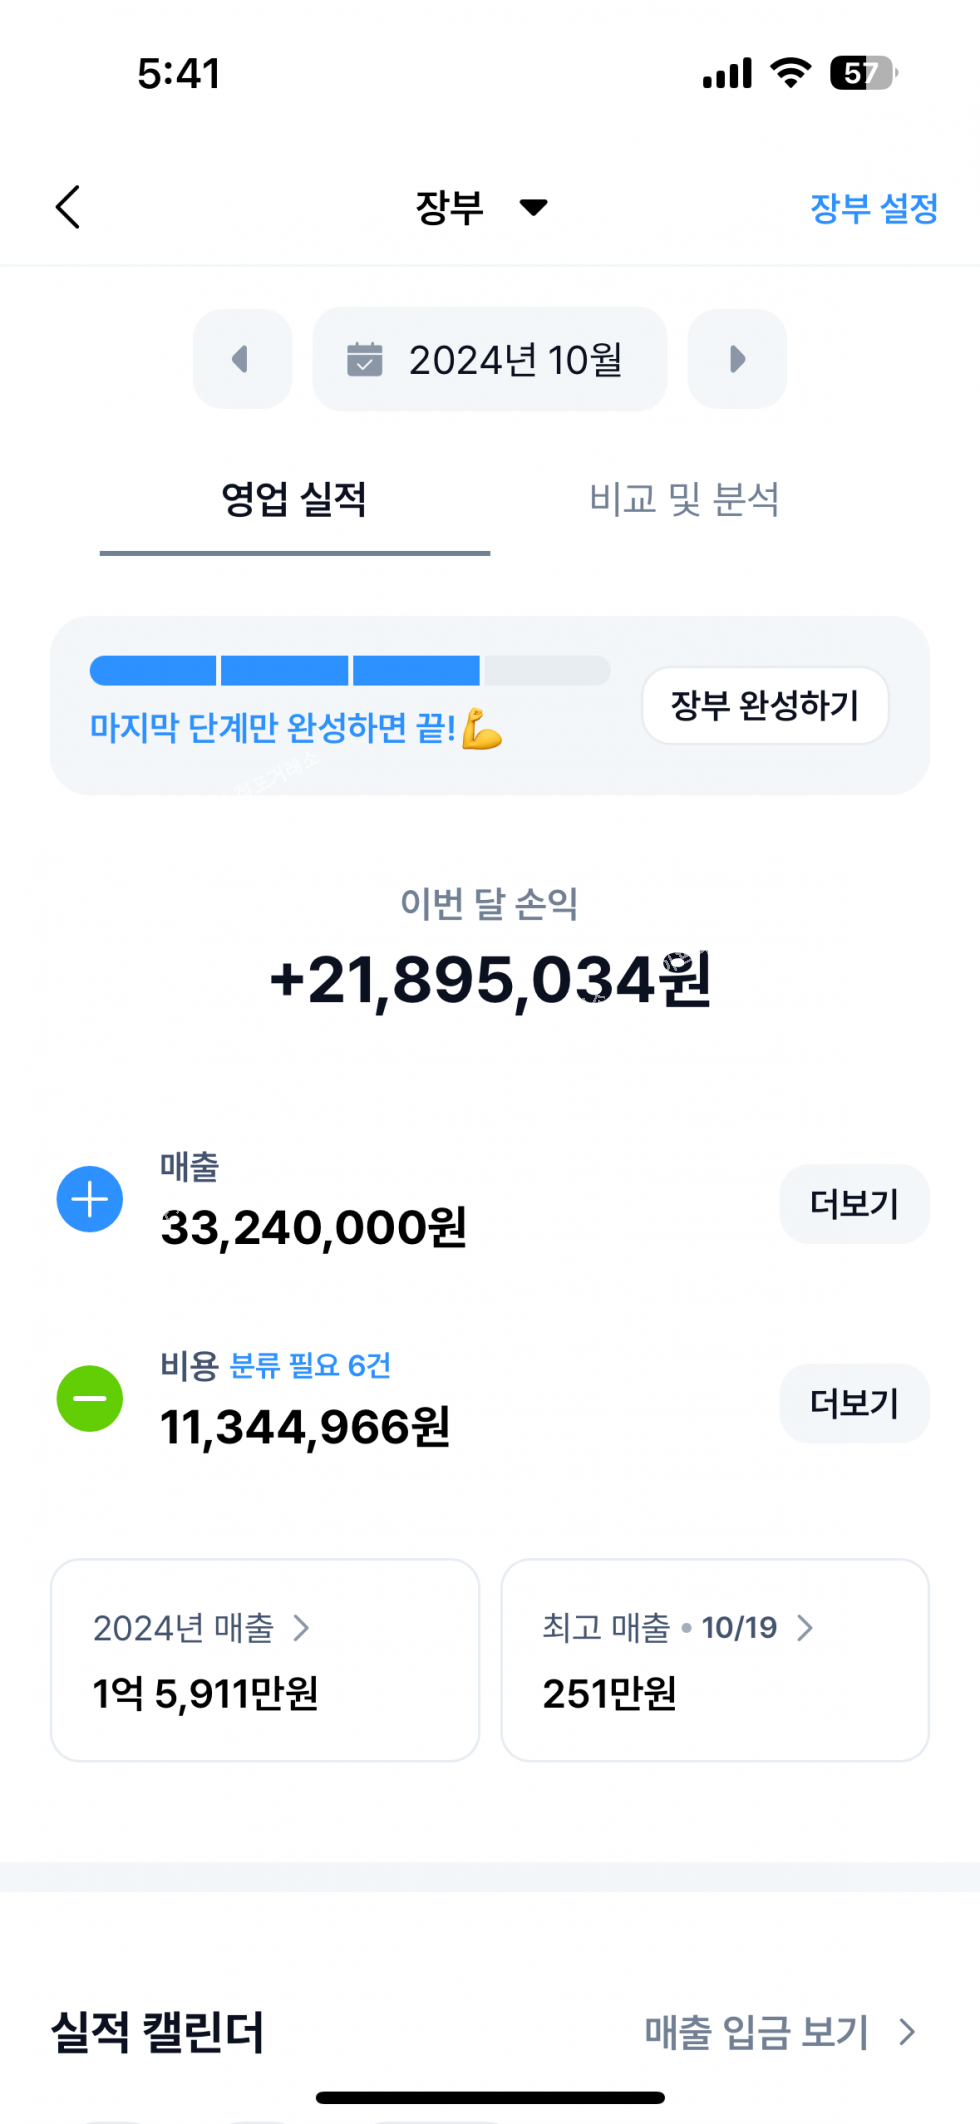
Task: Open 매출 입금 보기 link
Action: tap(780, 2032)
